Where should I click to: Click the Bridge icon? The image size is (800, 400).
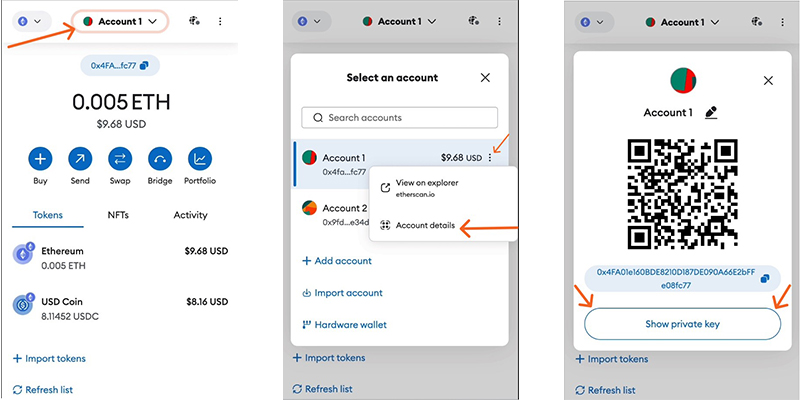[160, 160]
